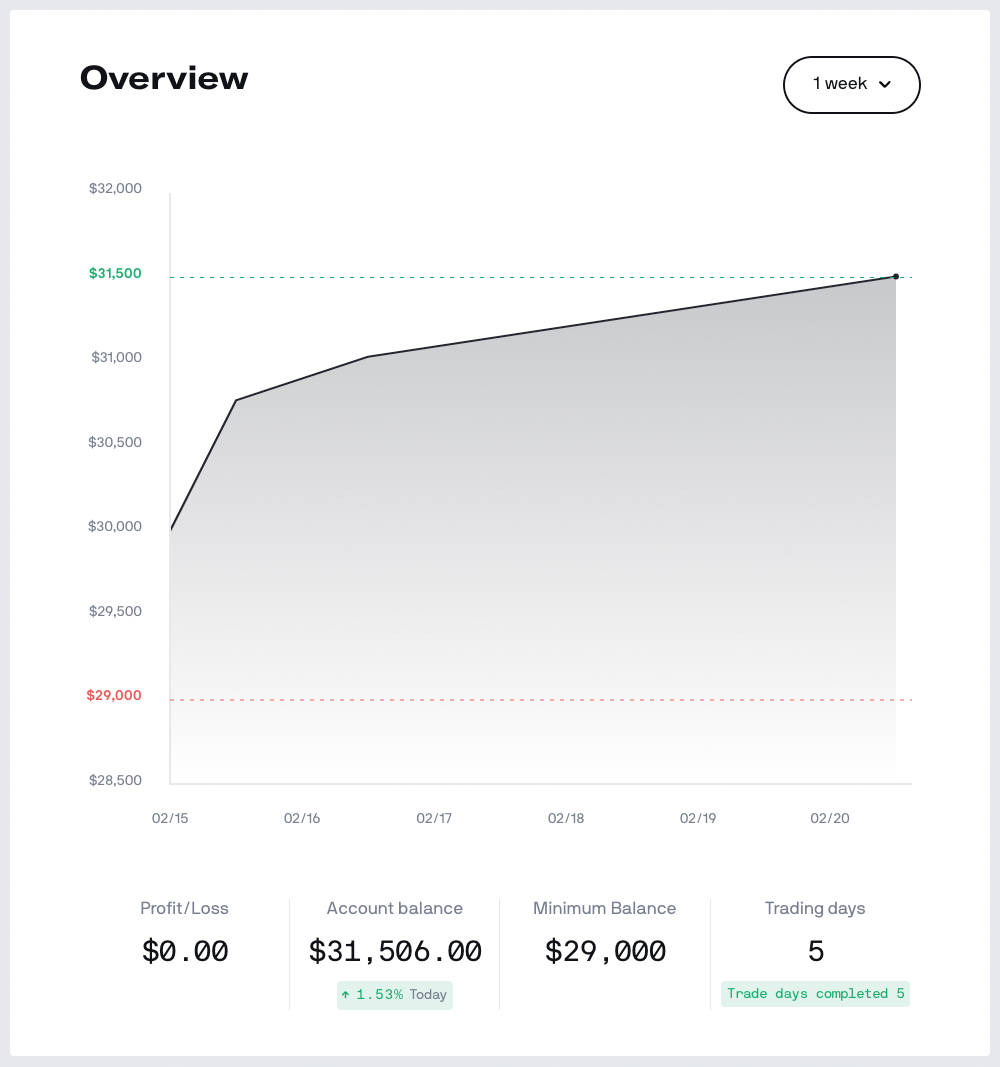Click the 02/16 date label on the axis

click(x=302, y=818)
